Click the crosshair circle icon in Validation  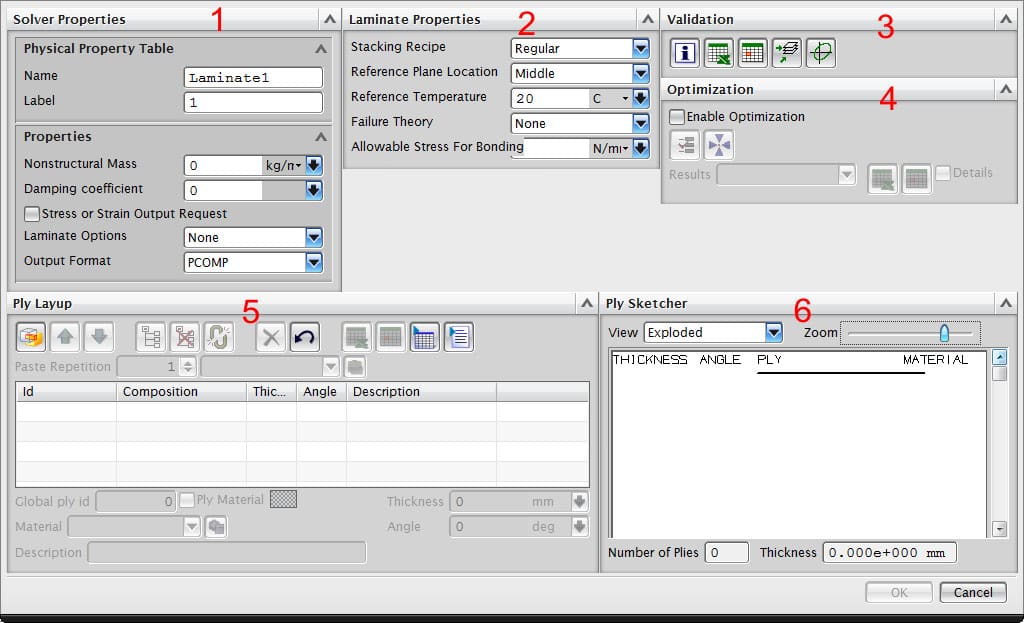coord(820,53)
